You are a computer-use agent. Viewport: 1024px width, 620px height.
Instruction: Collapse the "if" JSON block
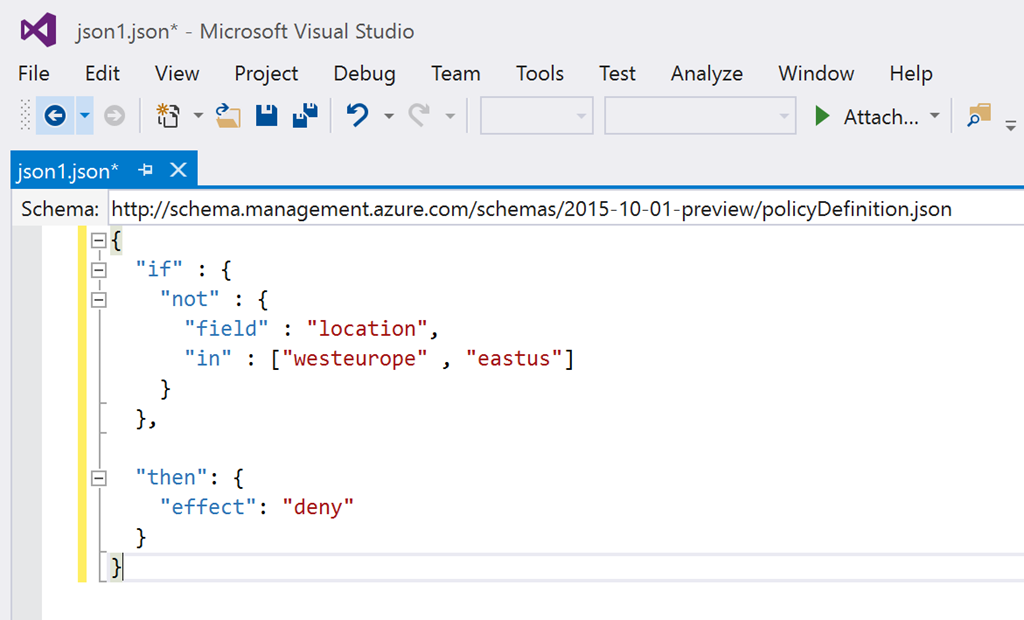point(98,269)
